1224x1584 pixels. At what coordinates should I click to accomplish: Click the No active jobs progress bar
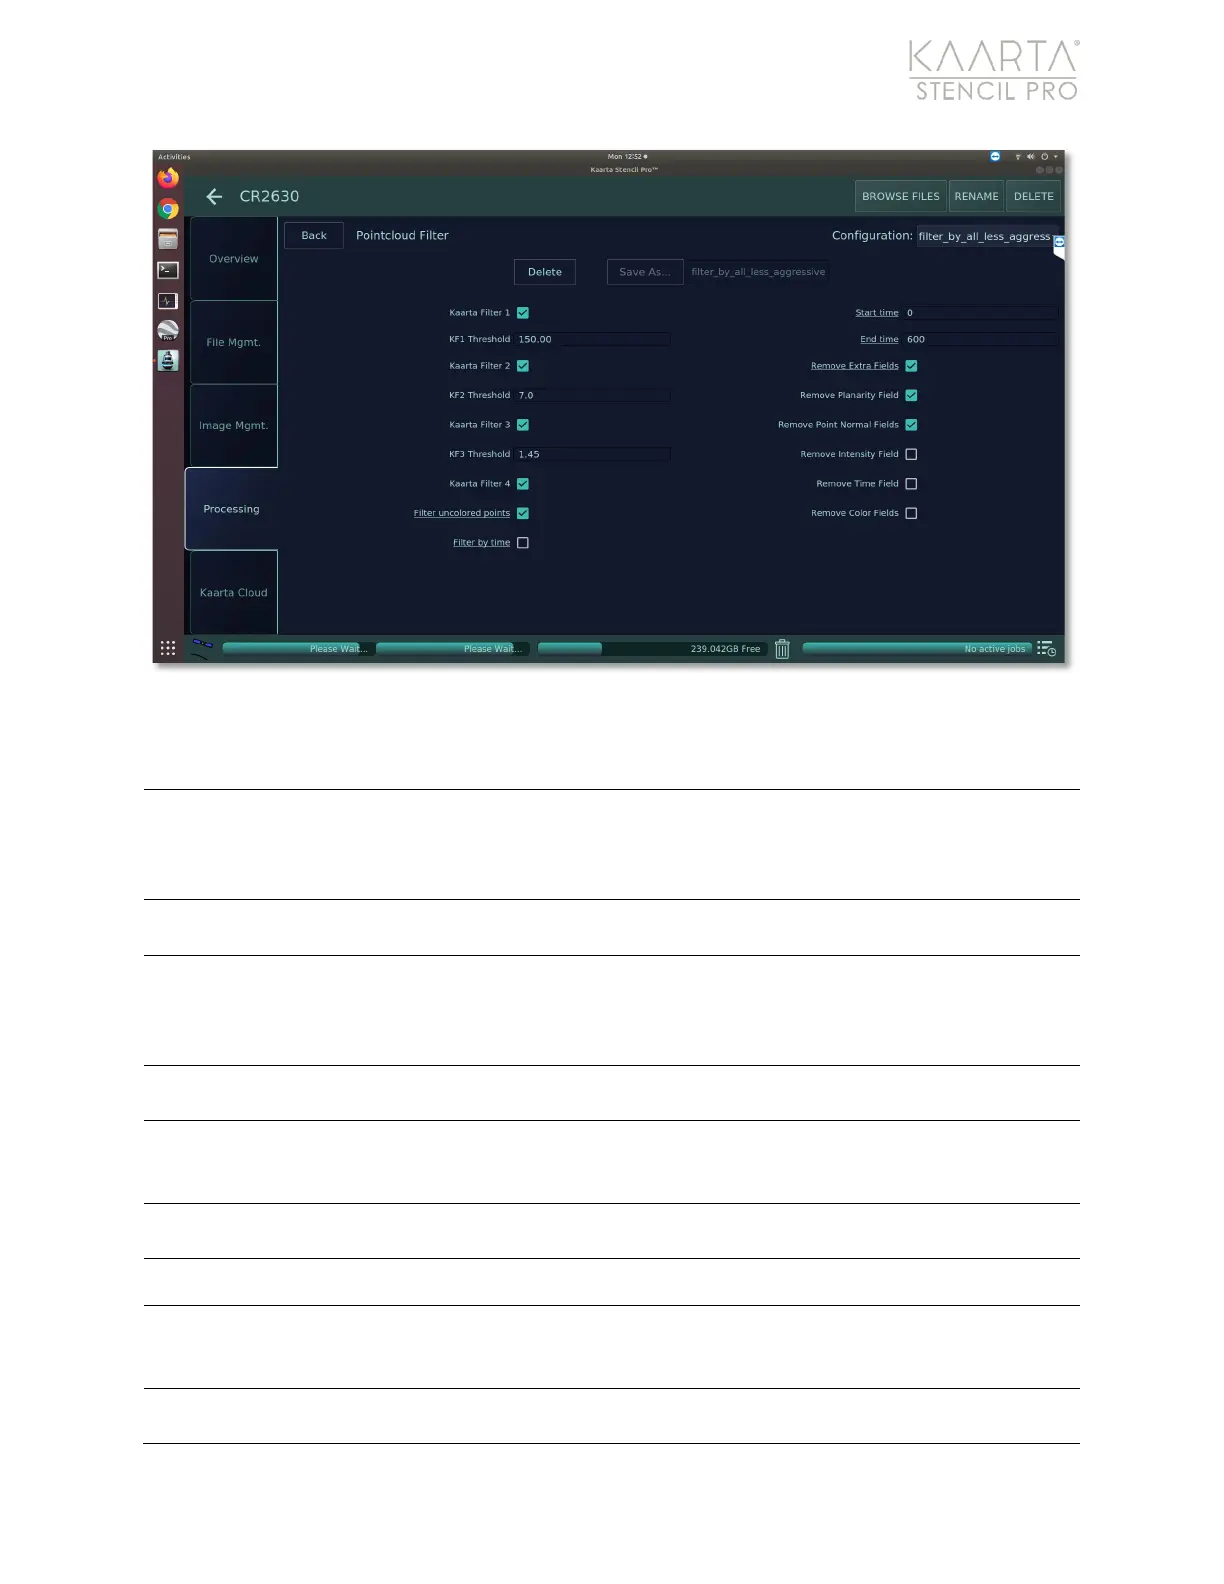917,649
